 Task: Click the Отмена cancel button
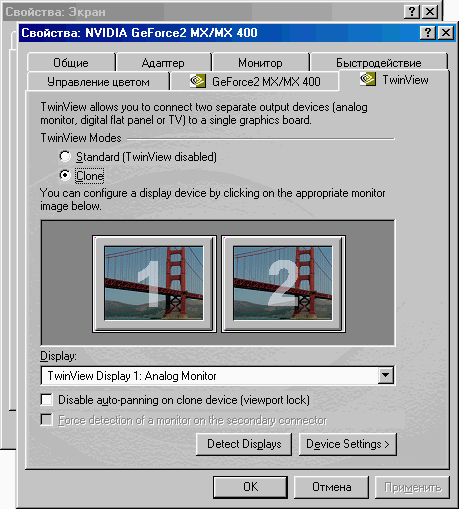pyautogui.click(x=331, y=487)
